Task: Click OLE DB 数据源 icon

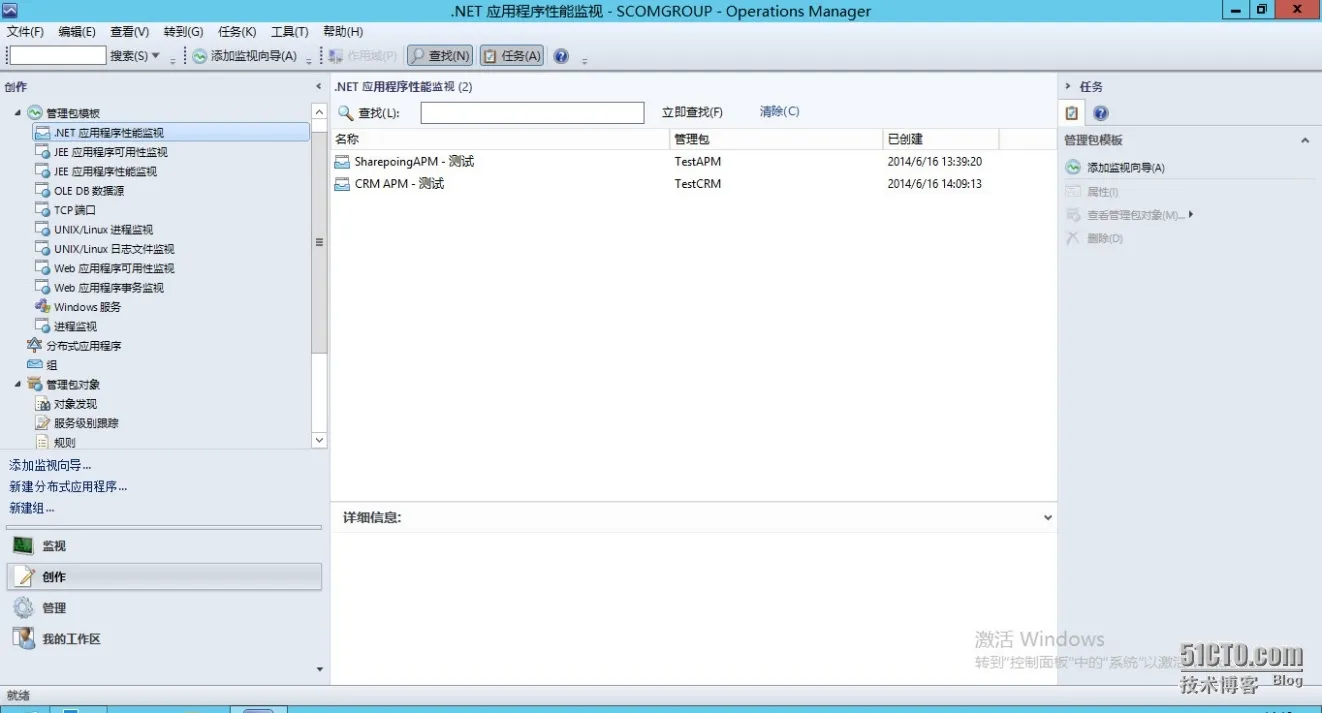Action: pos(43,190)
